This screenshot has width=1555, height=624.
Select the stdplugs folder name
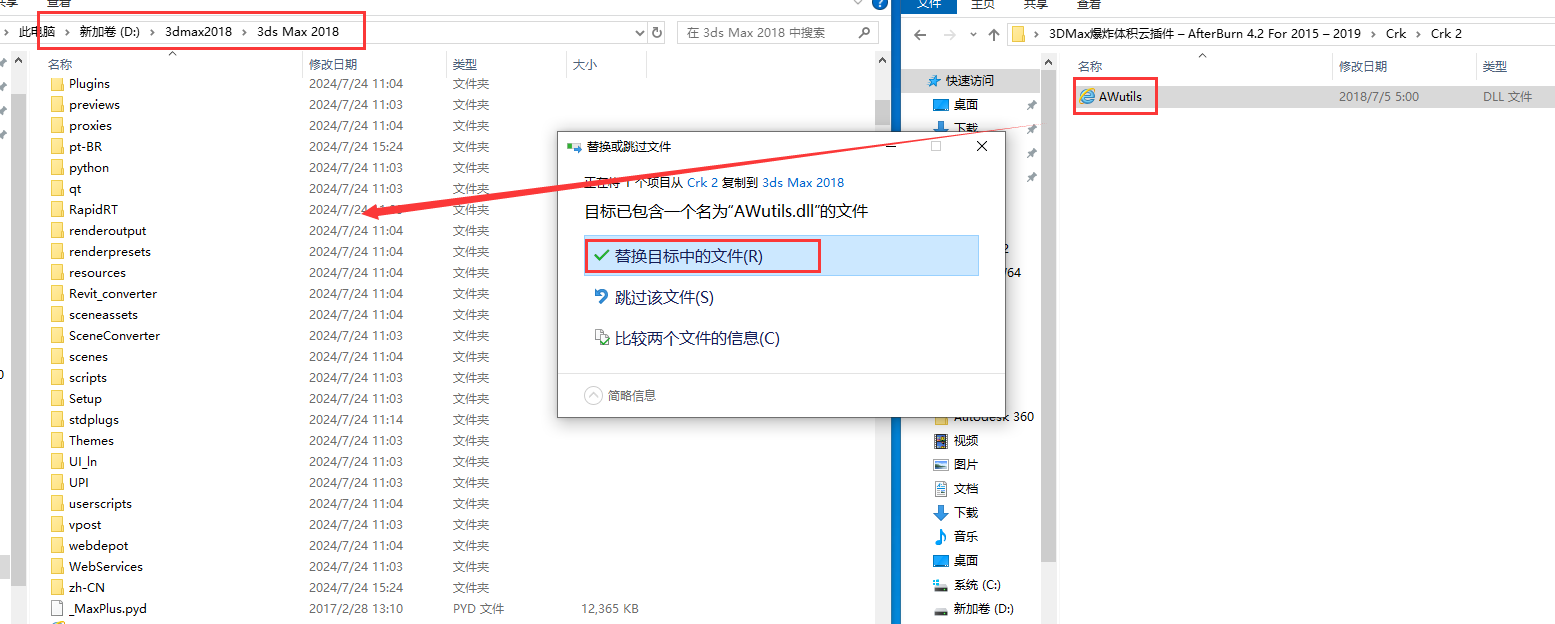(x=94, y=420)
